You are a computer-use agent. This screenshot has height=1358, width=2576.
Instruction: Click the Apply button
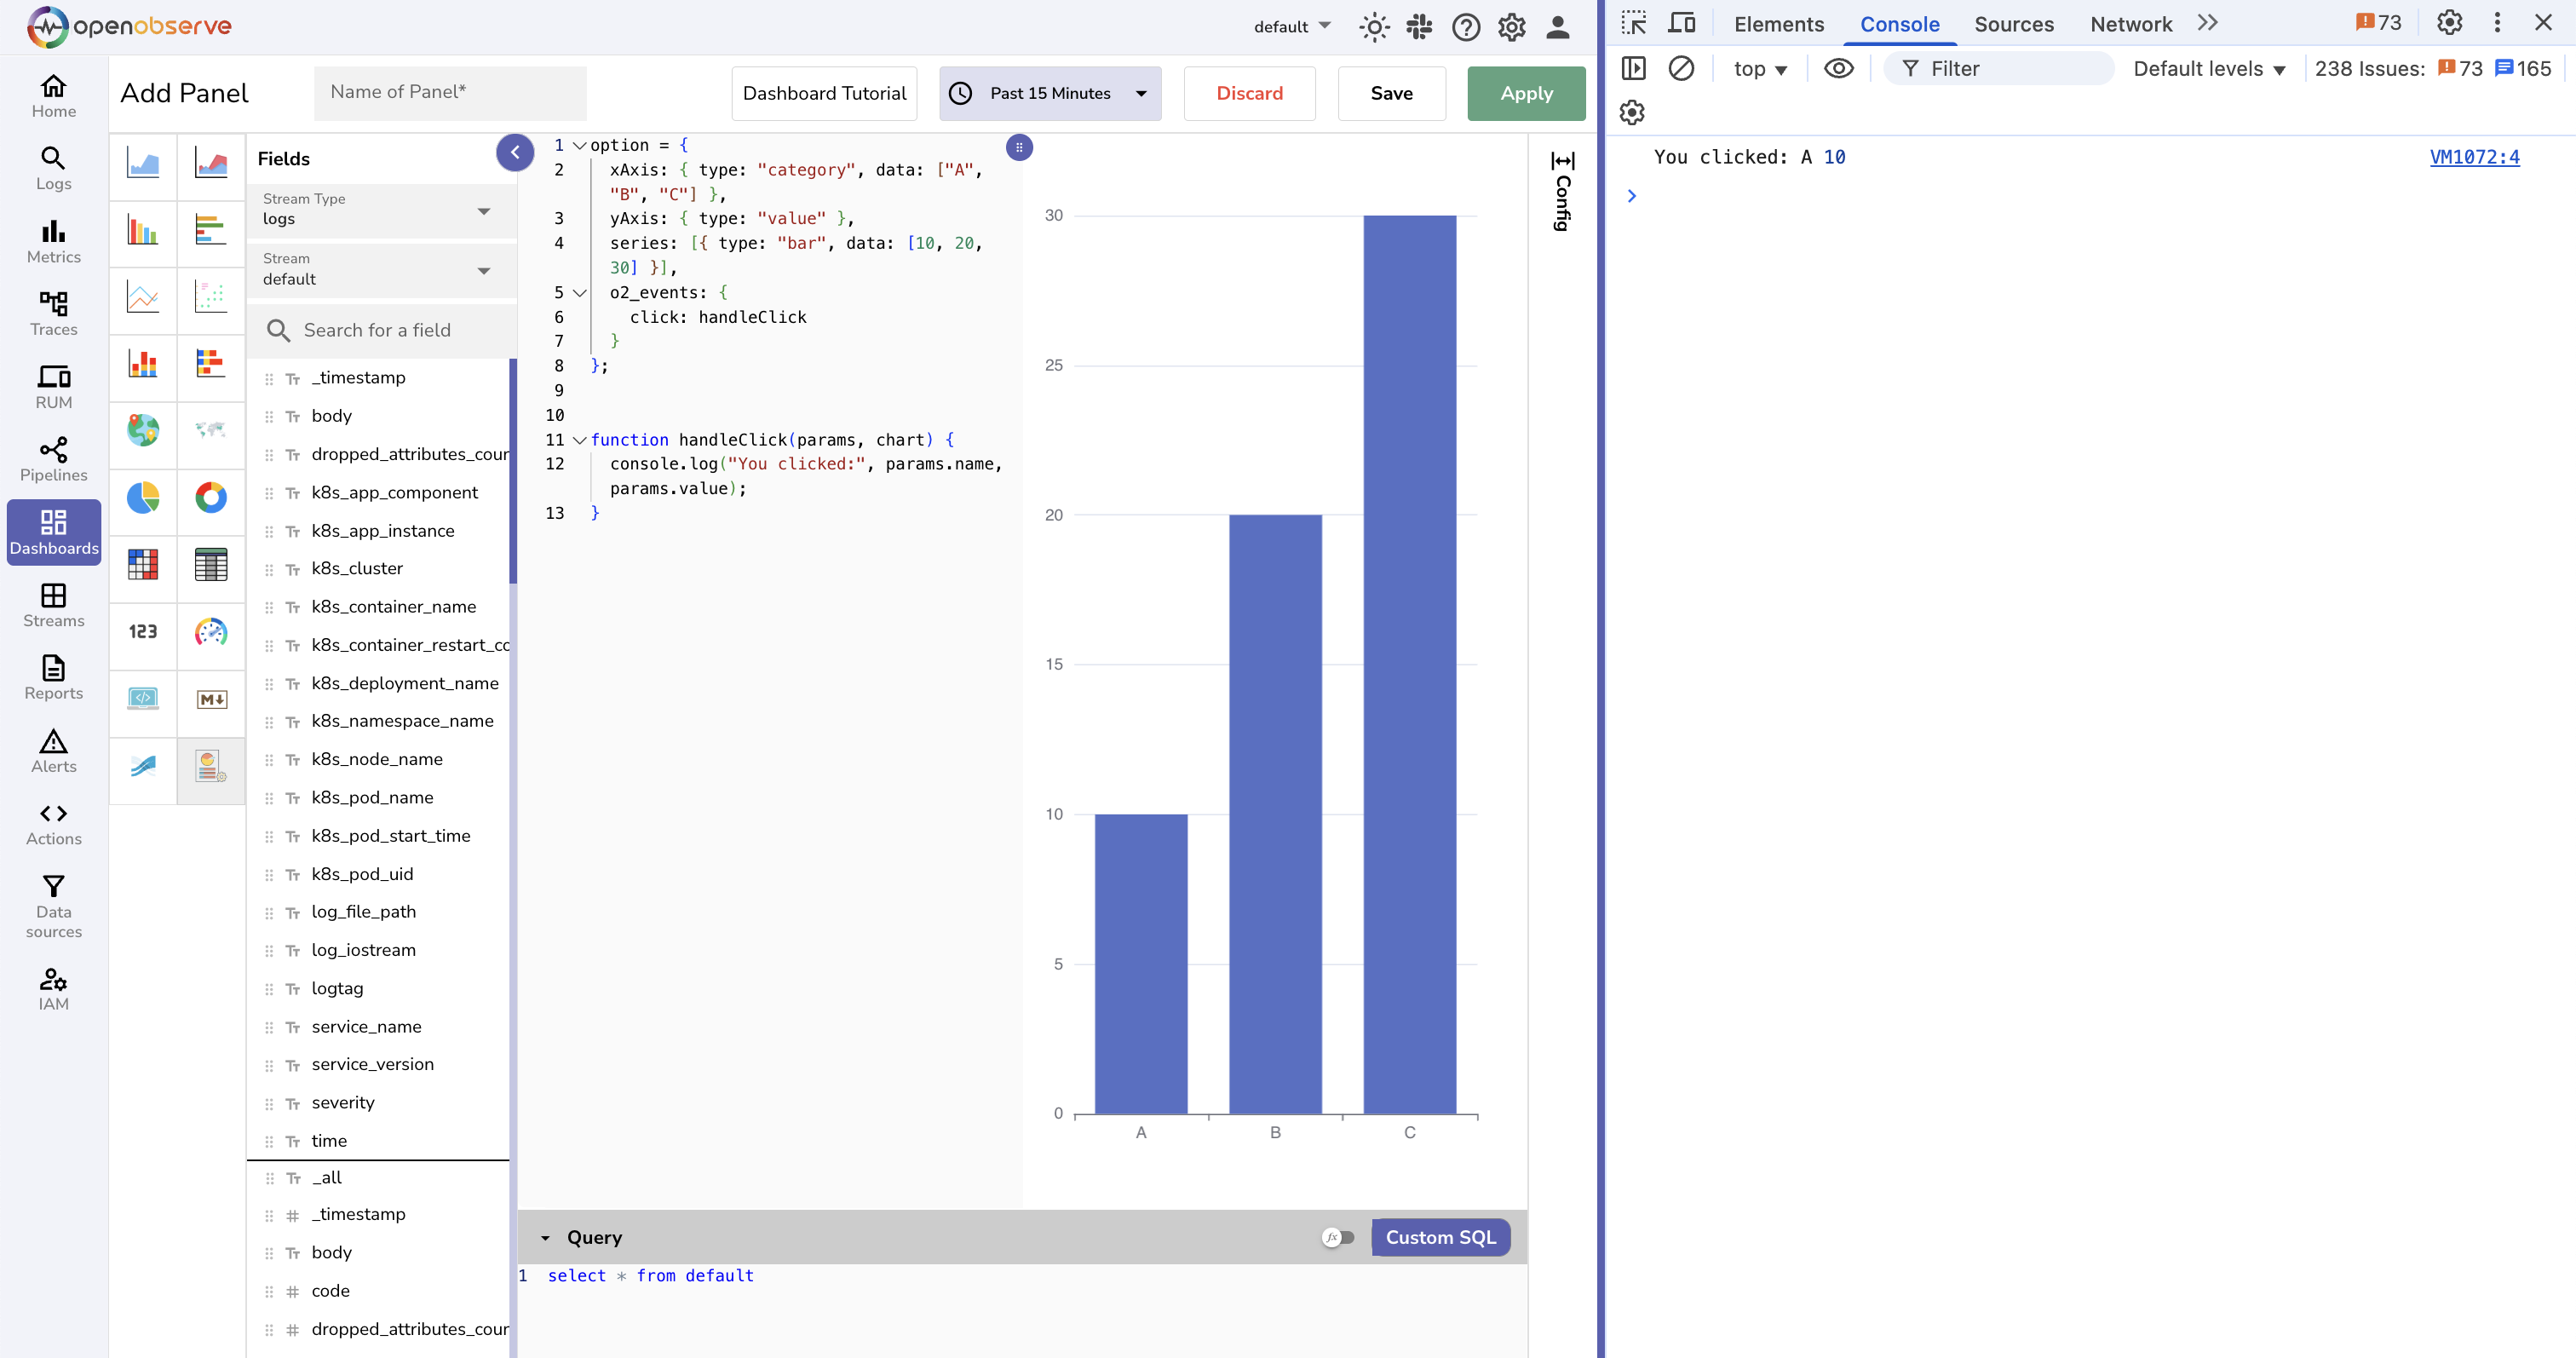pyautogui.click(x=1526, y=93)
